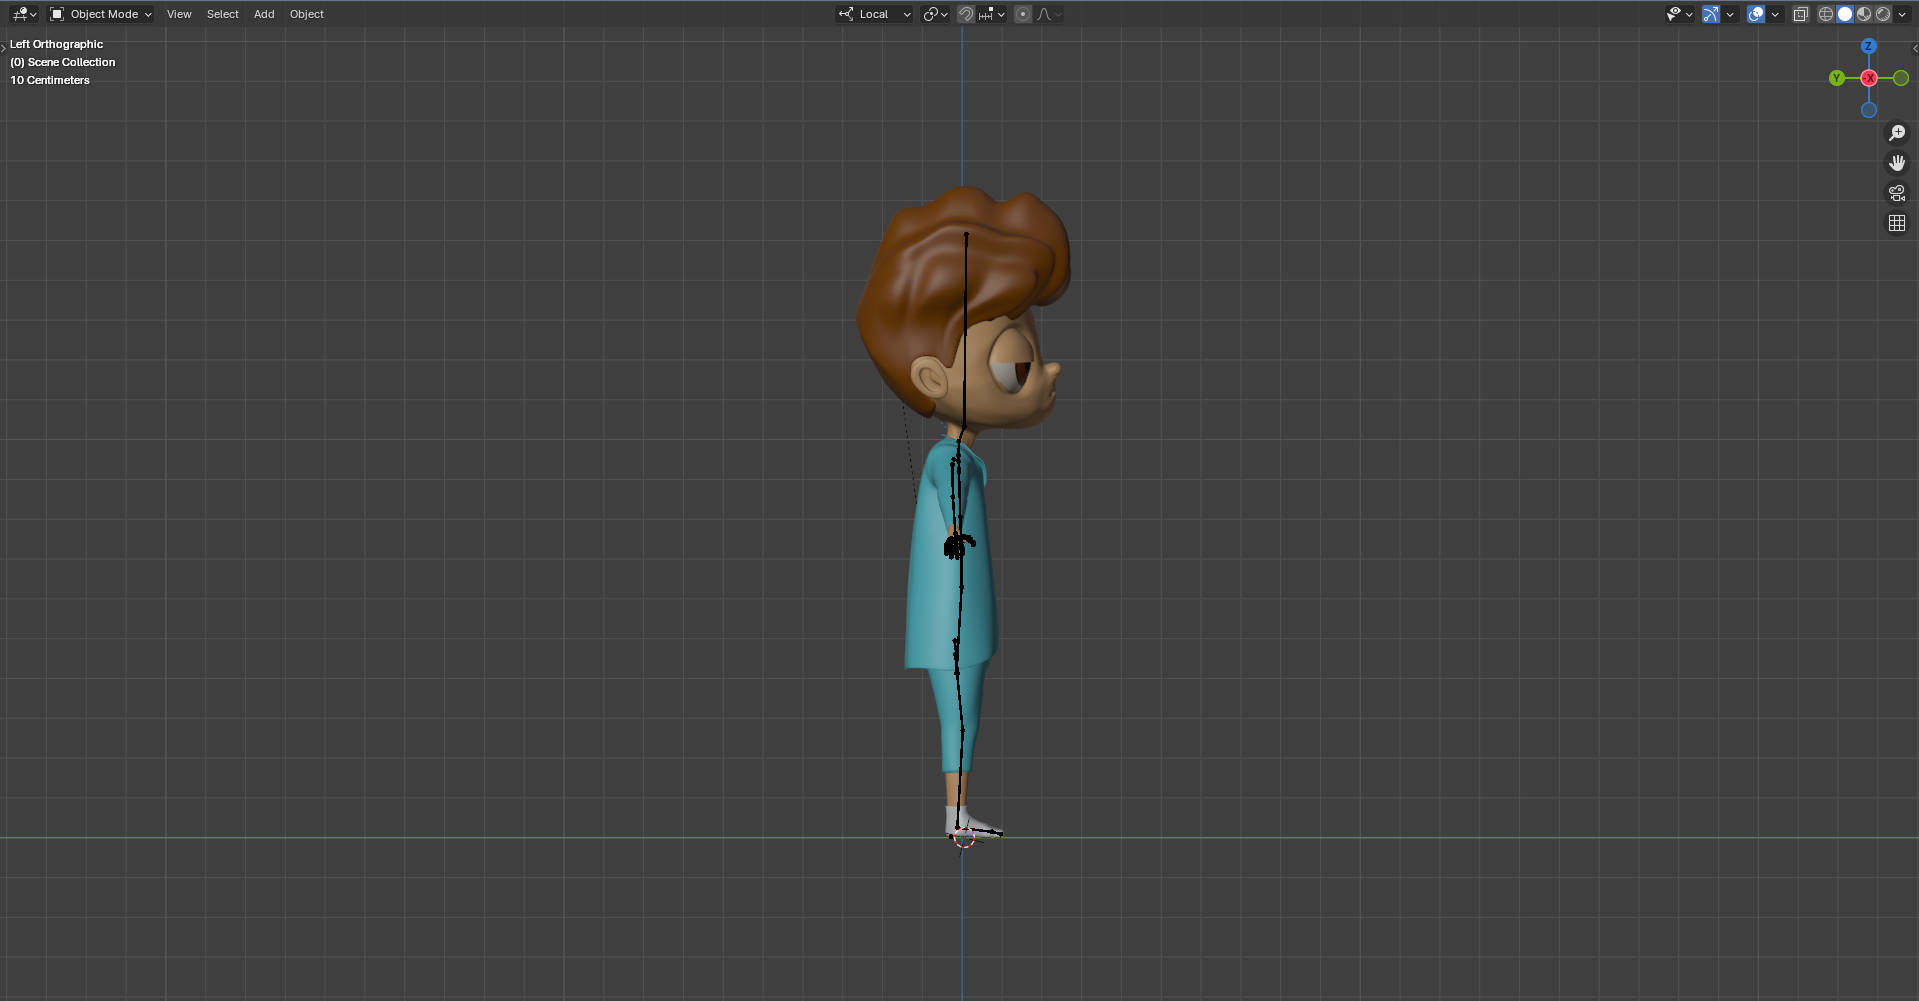The width and height of the screenshot is (1919, 1001).
Task: Click the -X axis on navigation gizmo
Action: click(x=1868, y=78)
